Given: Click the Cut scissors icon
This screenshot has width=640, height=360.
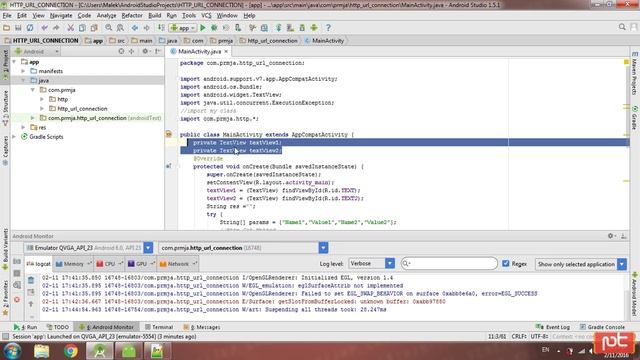Looking at the screenshot, I should coord(70,28).
